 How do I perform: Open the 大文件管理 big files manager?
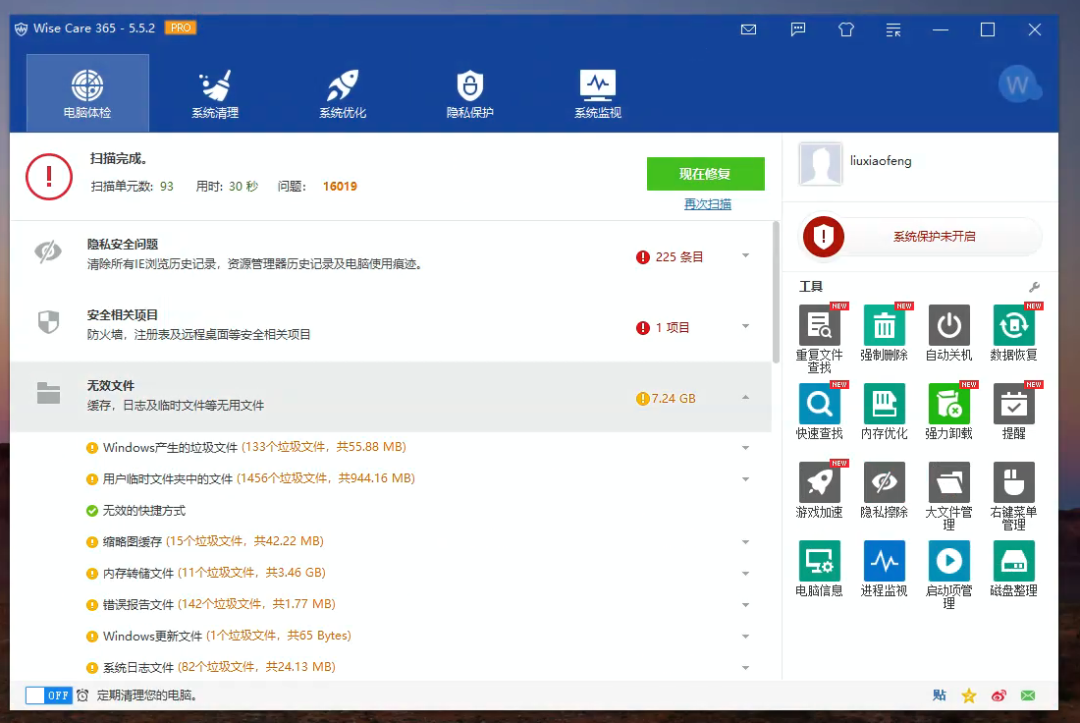click(x=948, y=496)
